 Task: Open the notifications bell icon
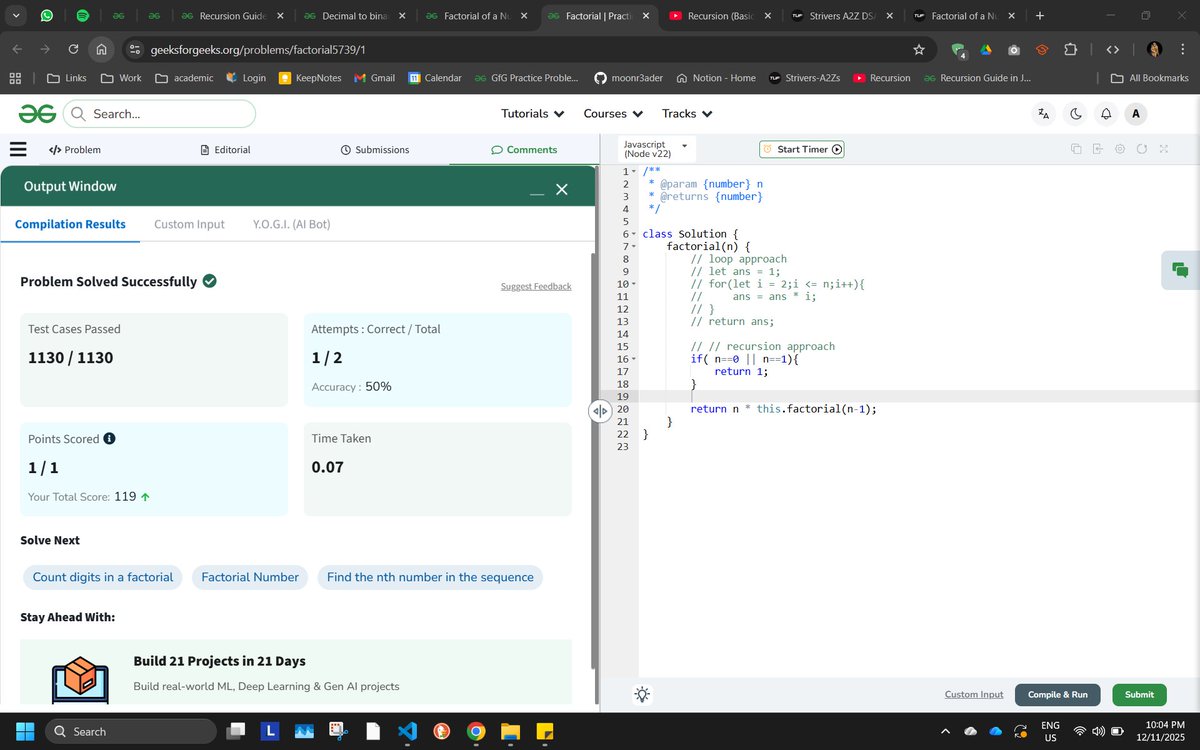1106,114
